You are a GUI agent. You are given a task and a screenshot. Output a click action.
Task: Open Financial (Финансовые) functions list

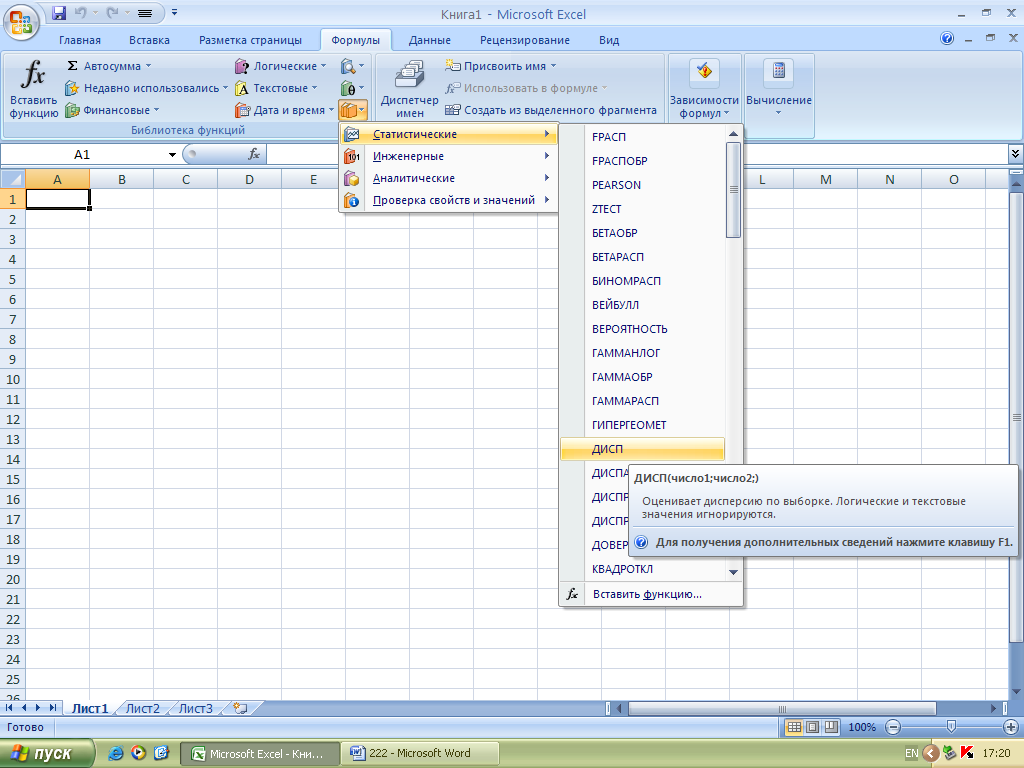click(x=112, y=110)
